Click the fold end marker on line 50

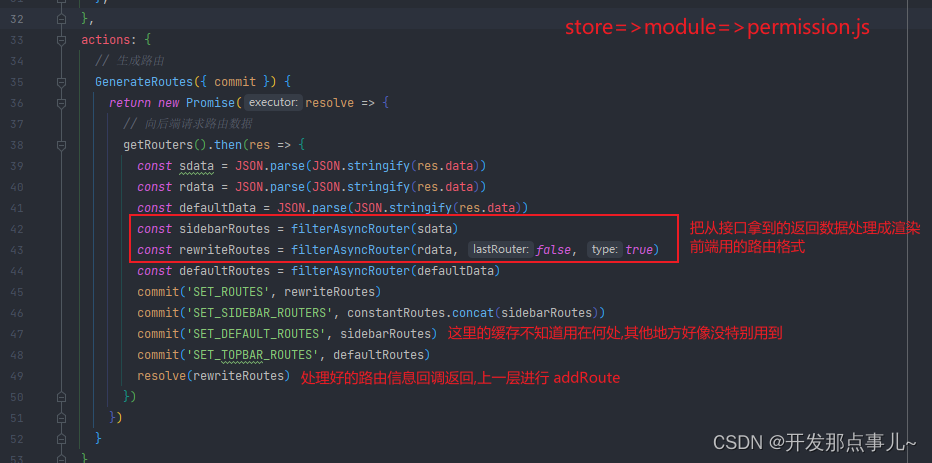pyautogui.click(x=61, y=396)
